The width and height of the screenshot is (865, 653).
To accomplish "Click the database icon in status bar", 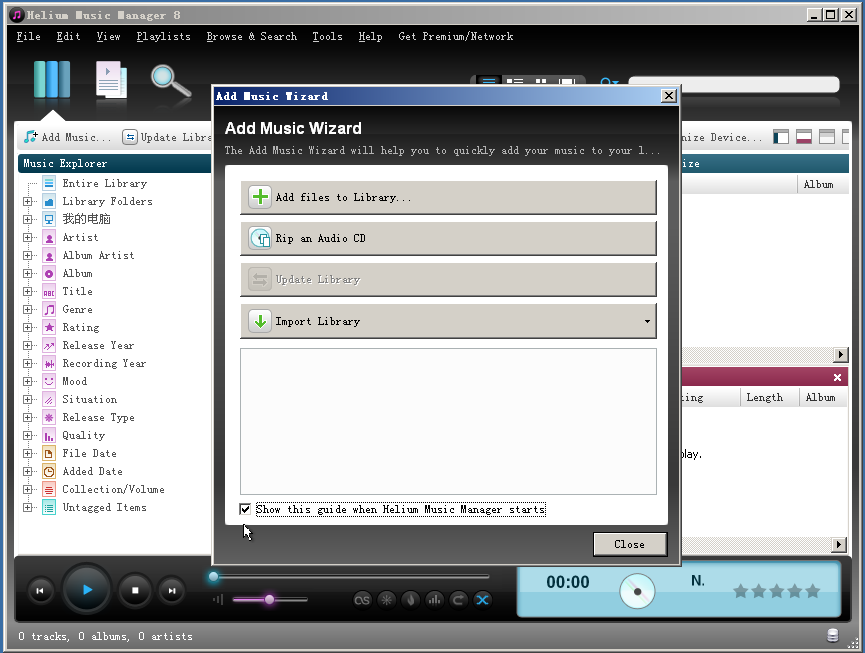I will [832, 635].
